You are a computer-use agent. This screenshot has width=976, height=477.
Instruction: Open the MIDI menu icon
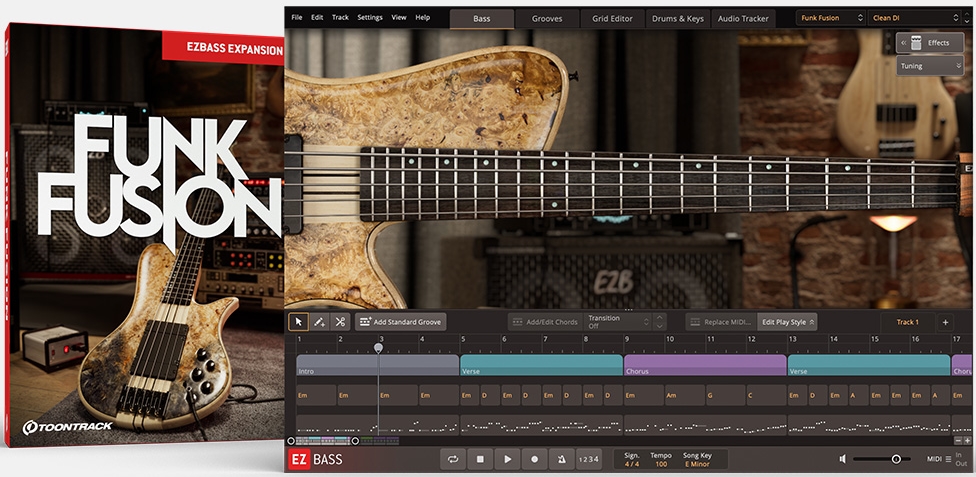click(948, 460)
